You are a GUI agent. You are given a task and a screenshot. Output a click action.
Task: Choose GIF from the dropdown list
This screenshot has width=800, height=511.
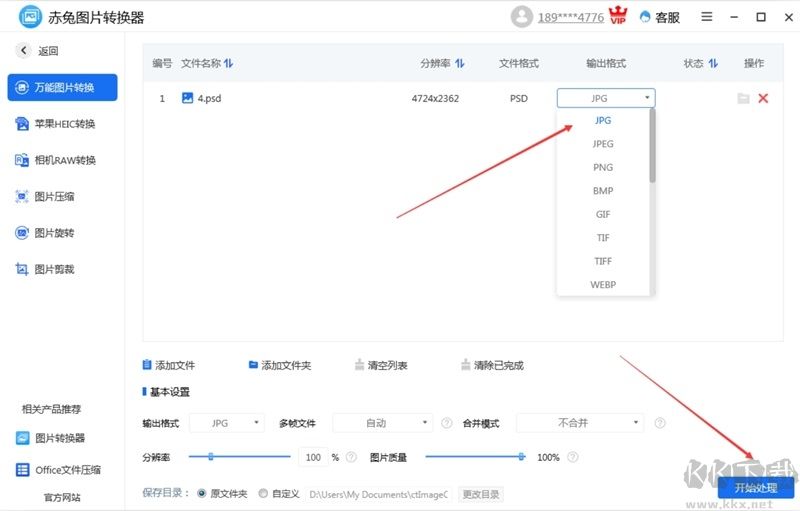click(603, 214)
